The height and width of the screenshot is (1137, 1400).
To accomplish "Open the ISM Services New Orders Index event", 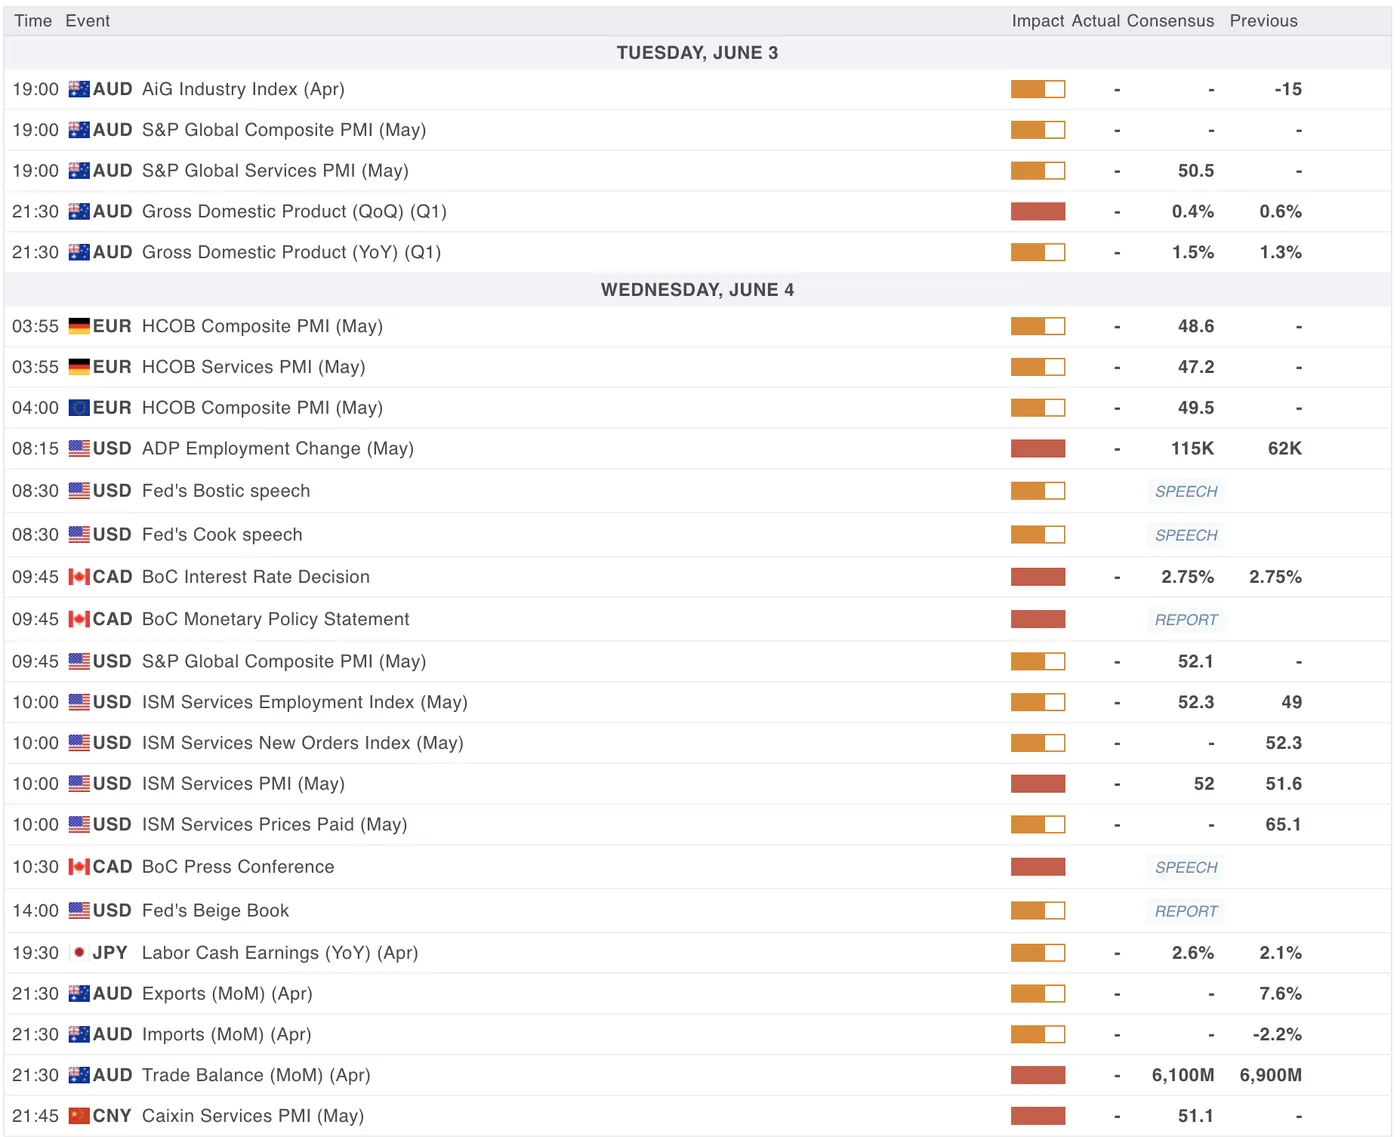I will 303,743.
